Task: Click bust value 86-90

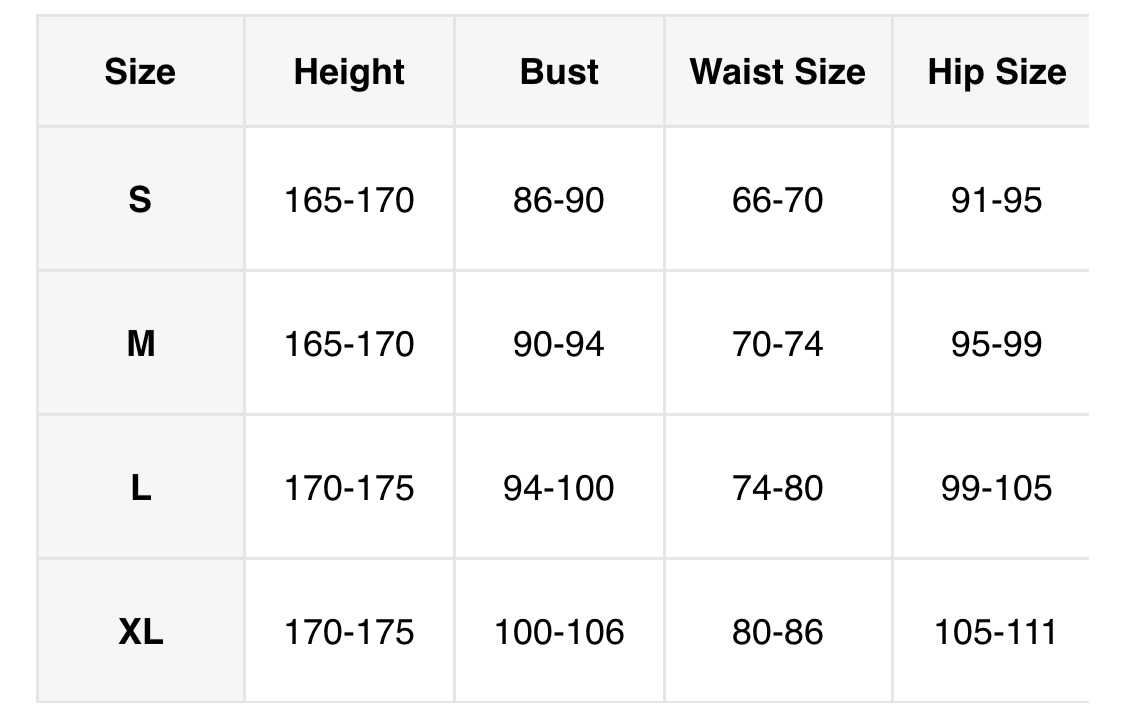Action: click(559, 200)
